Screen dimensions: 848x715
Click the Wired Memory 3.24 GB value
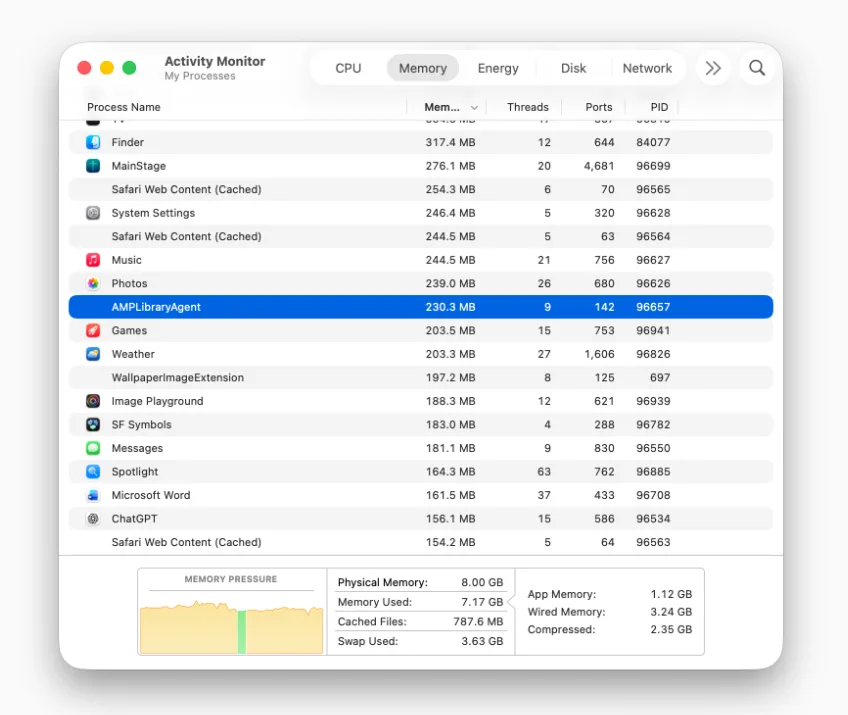(x=671, y=612)
